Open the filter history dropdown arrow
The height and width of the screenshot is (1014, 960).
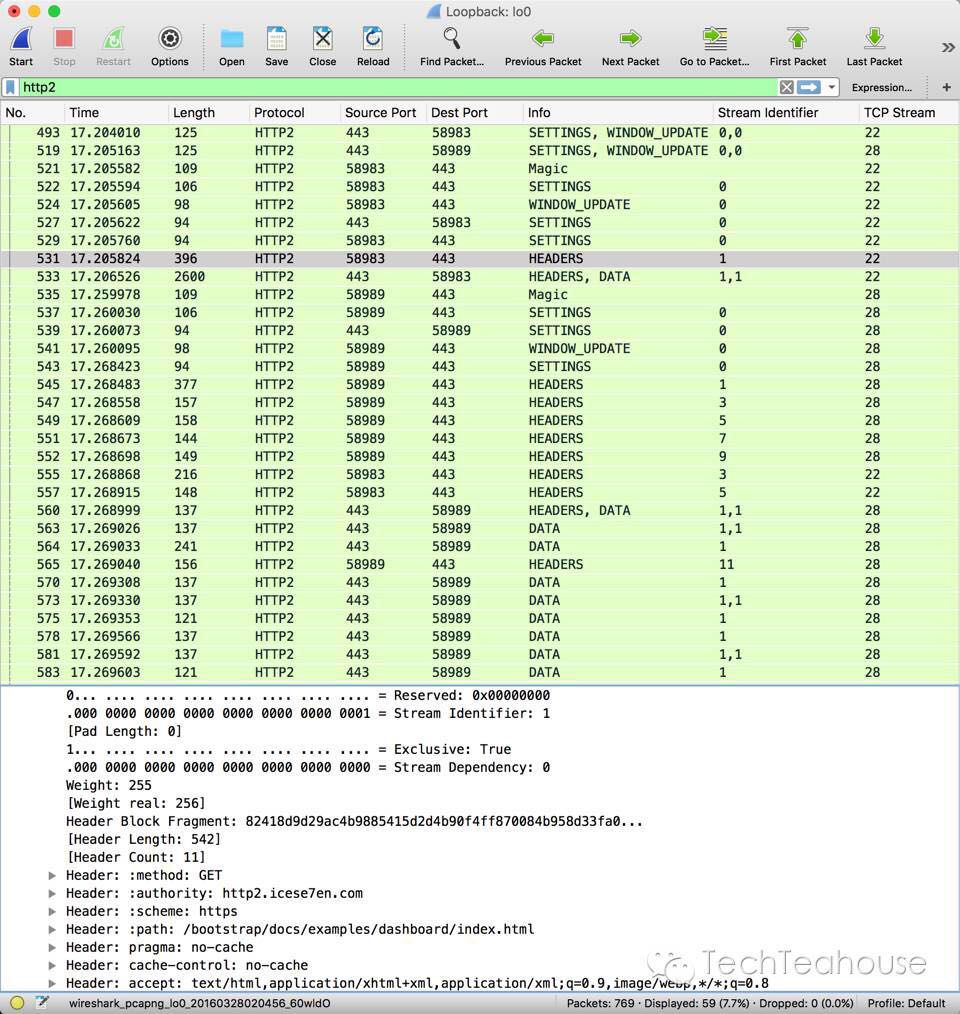coord(832,87)
